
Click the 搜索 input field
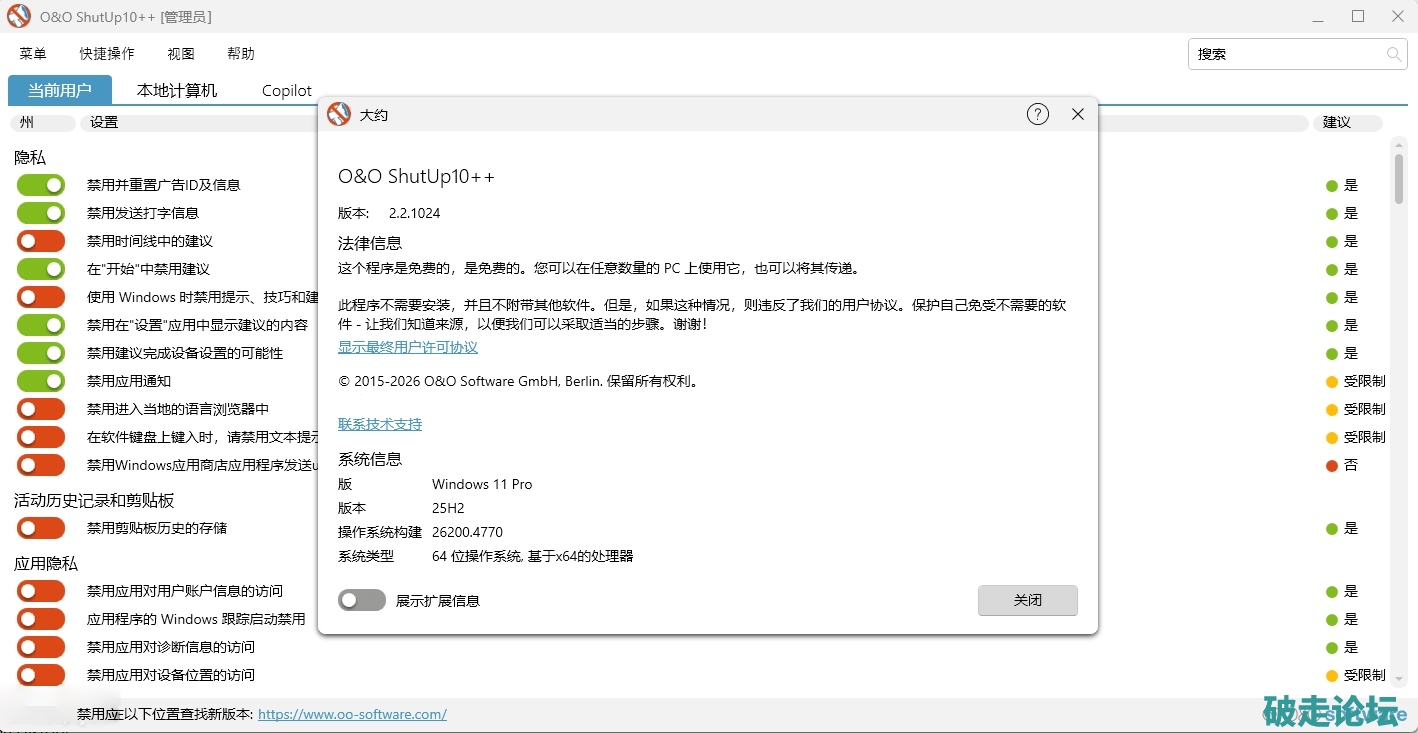(1285, 54)
